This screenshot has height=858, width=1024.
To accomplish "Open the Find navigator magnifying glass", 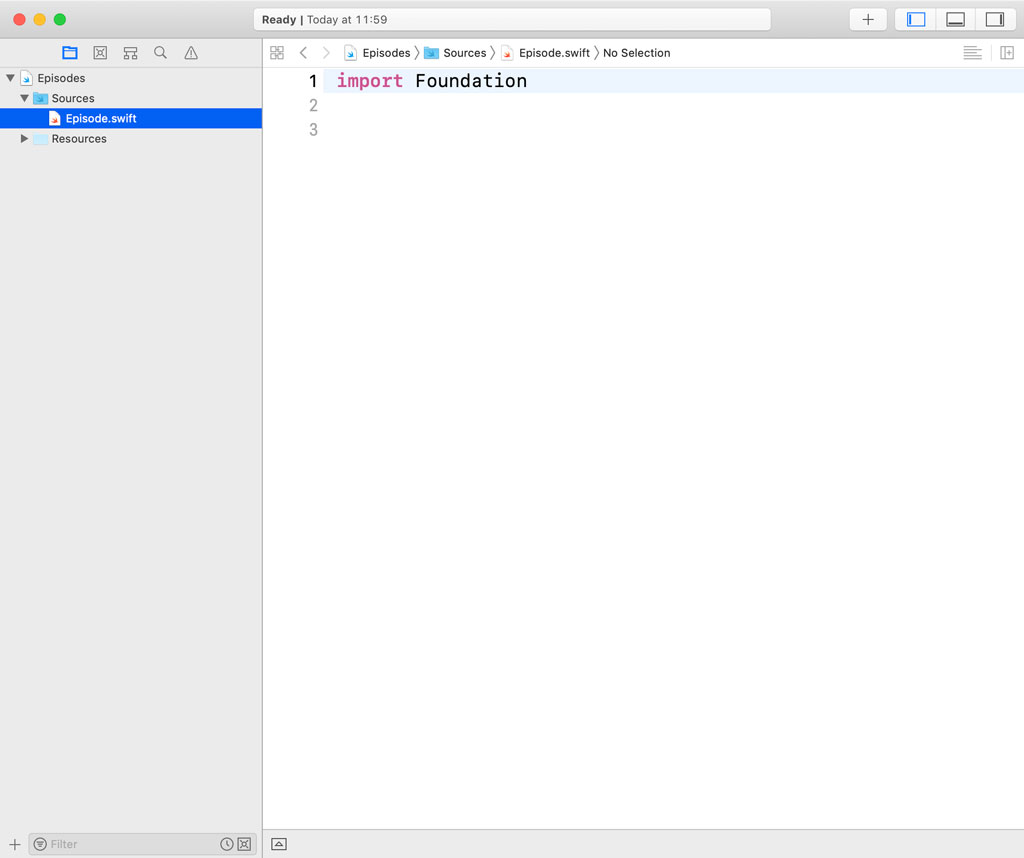I will coord(160,52).
